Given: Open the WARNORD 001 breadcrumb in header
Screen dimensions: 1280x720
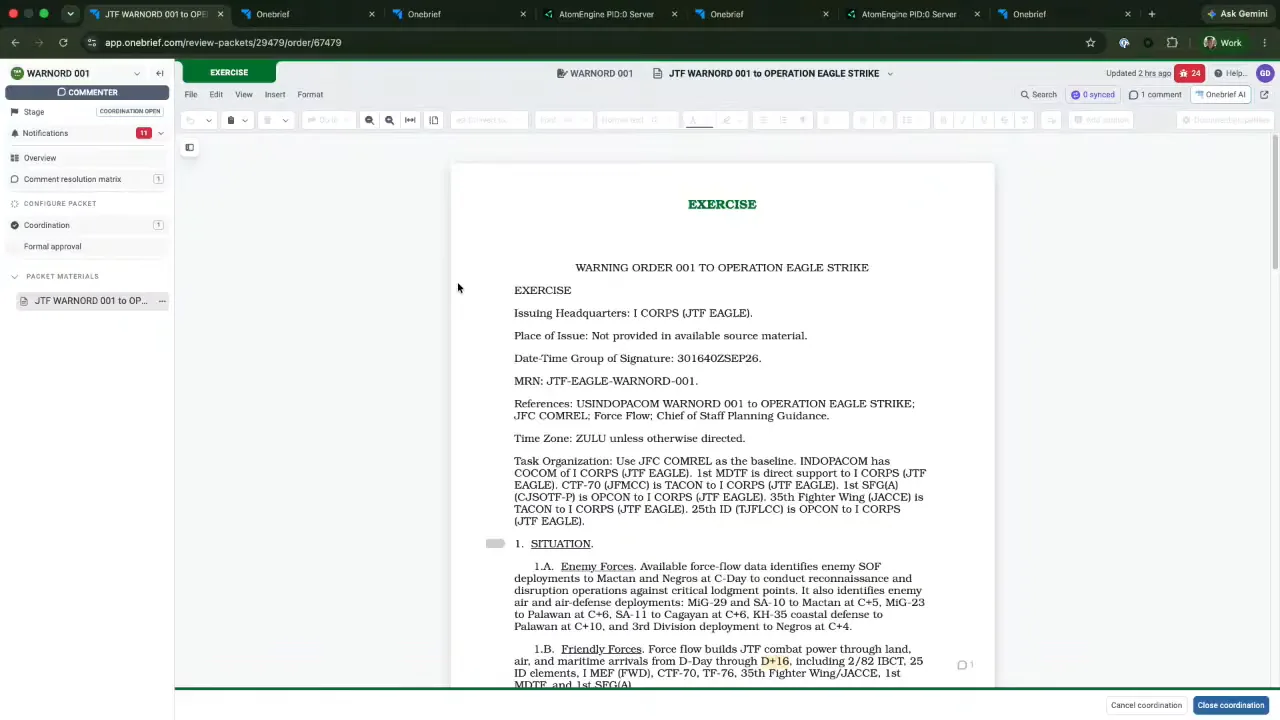Looking at the screenshot, I should (595, 73).
